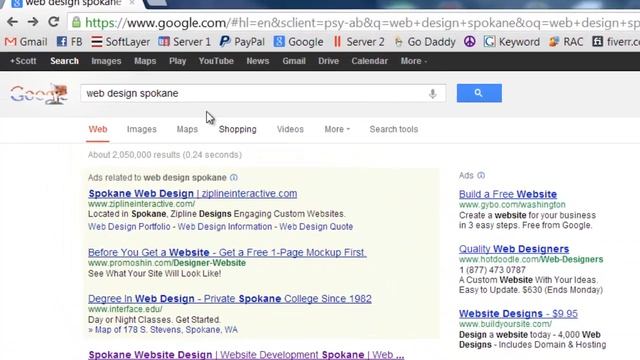This screenshot has height=360, width=640.
Task: Open Calendar in the black Google bar
Action: 369,61
